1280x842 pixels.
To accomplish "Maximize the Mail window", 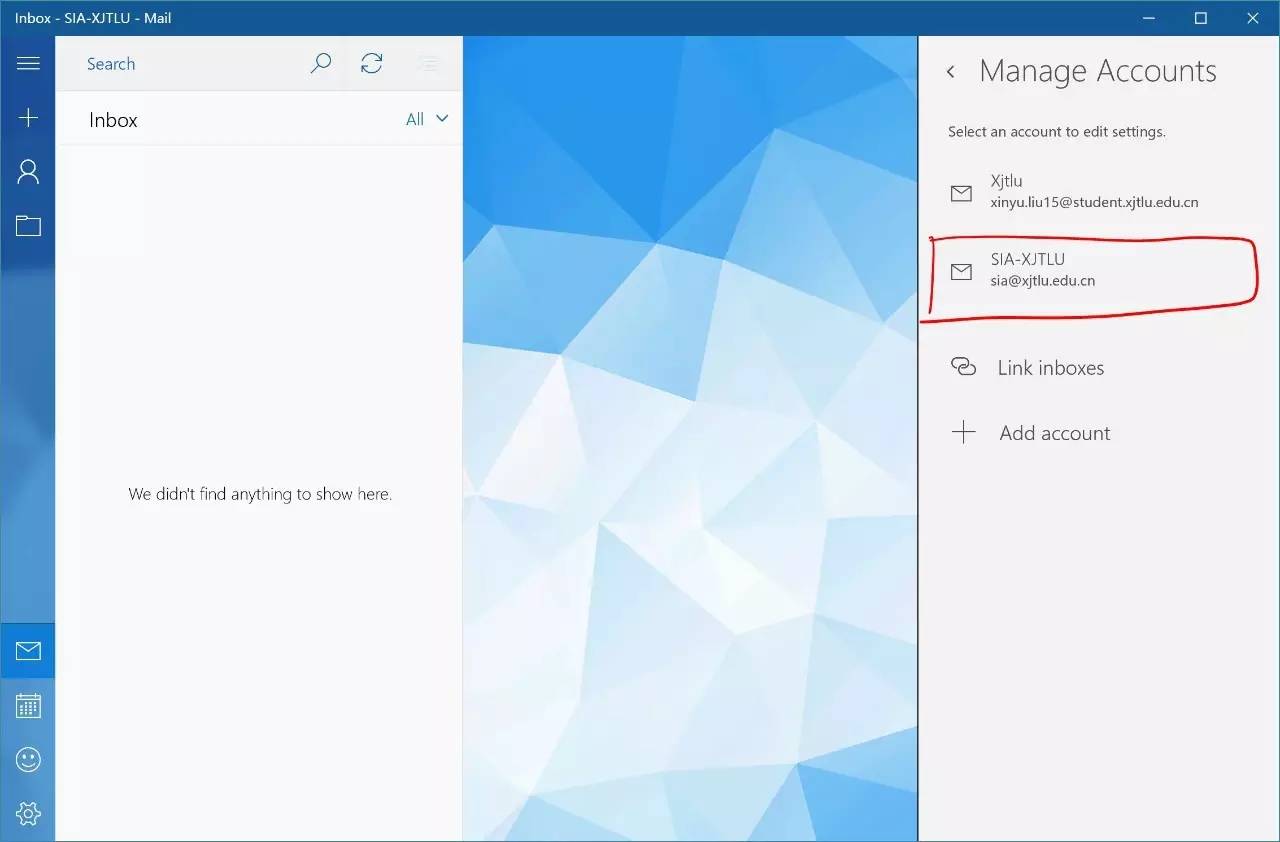I will [x=1201, y=18].
